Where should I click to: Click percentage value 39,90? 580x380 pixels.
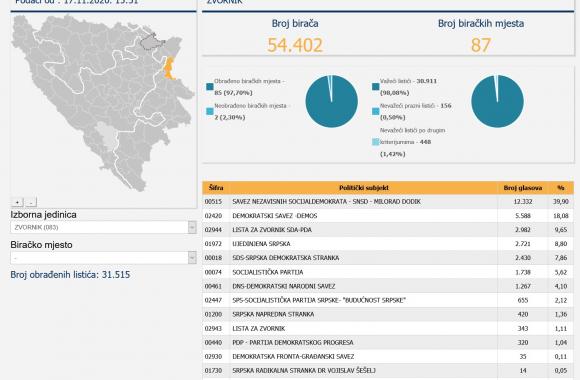tap(561, 202)
